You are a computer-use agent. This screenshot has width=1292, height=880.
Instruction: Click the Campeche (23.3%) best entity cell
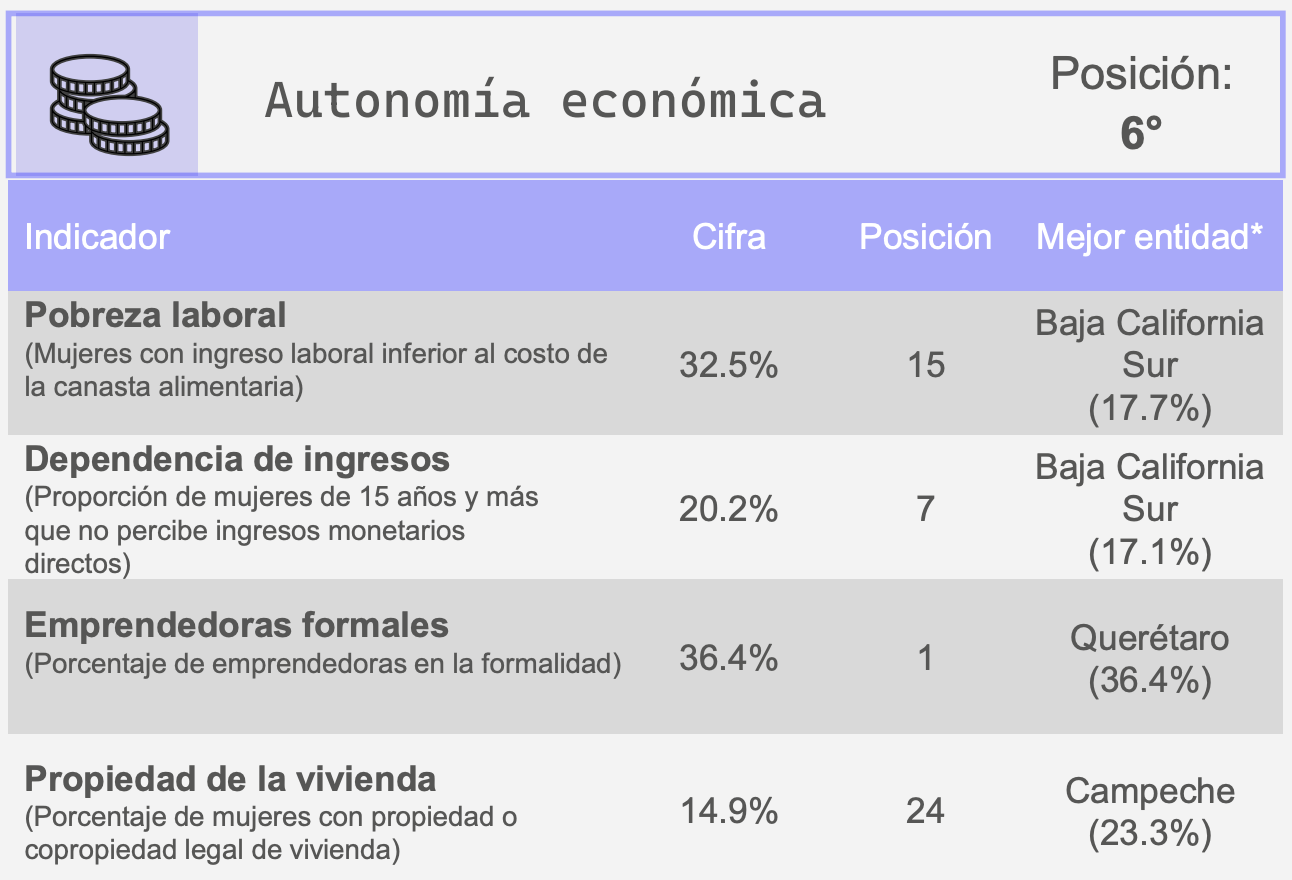pos(1150,812)
